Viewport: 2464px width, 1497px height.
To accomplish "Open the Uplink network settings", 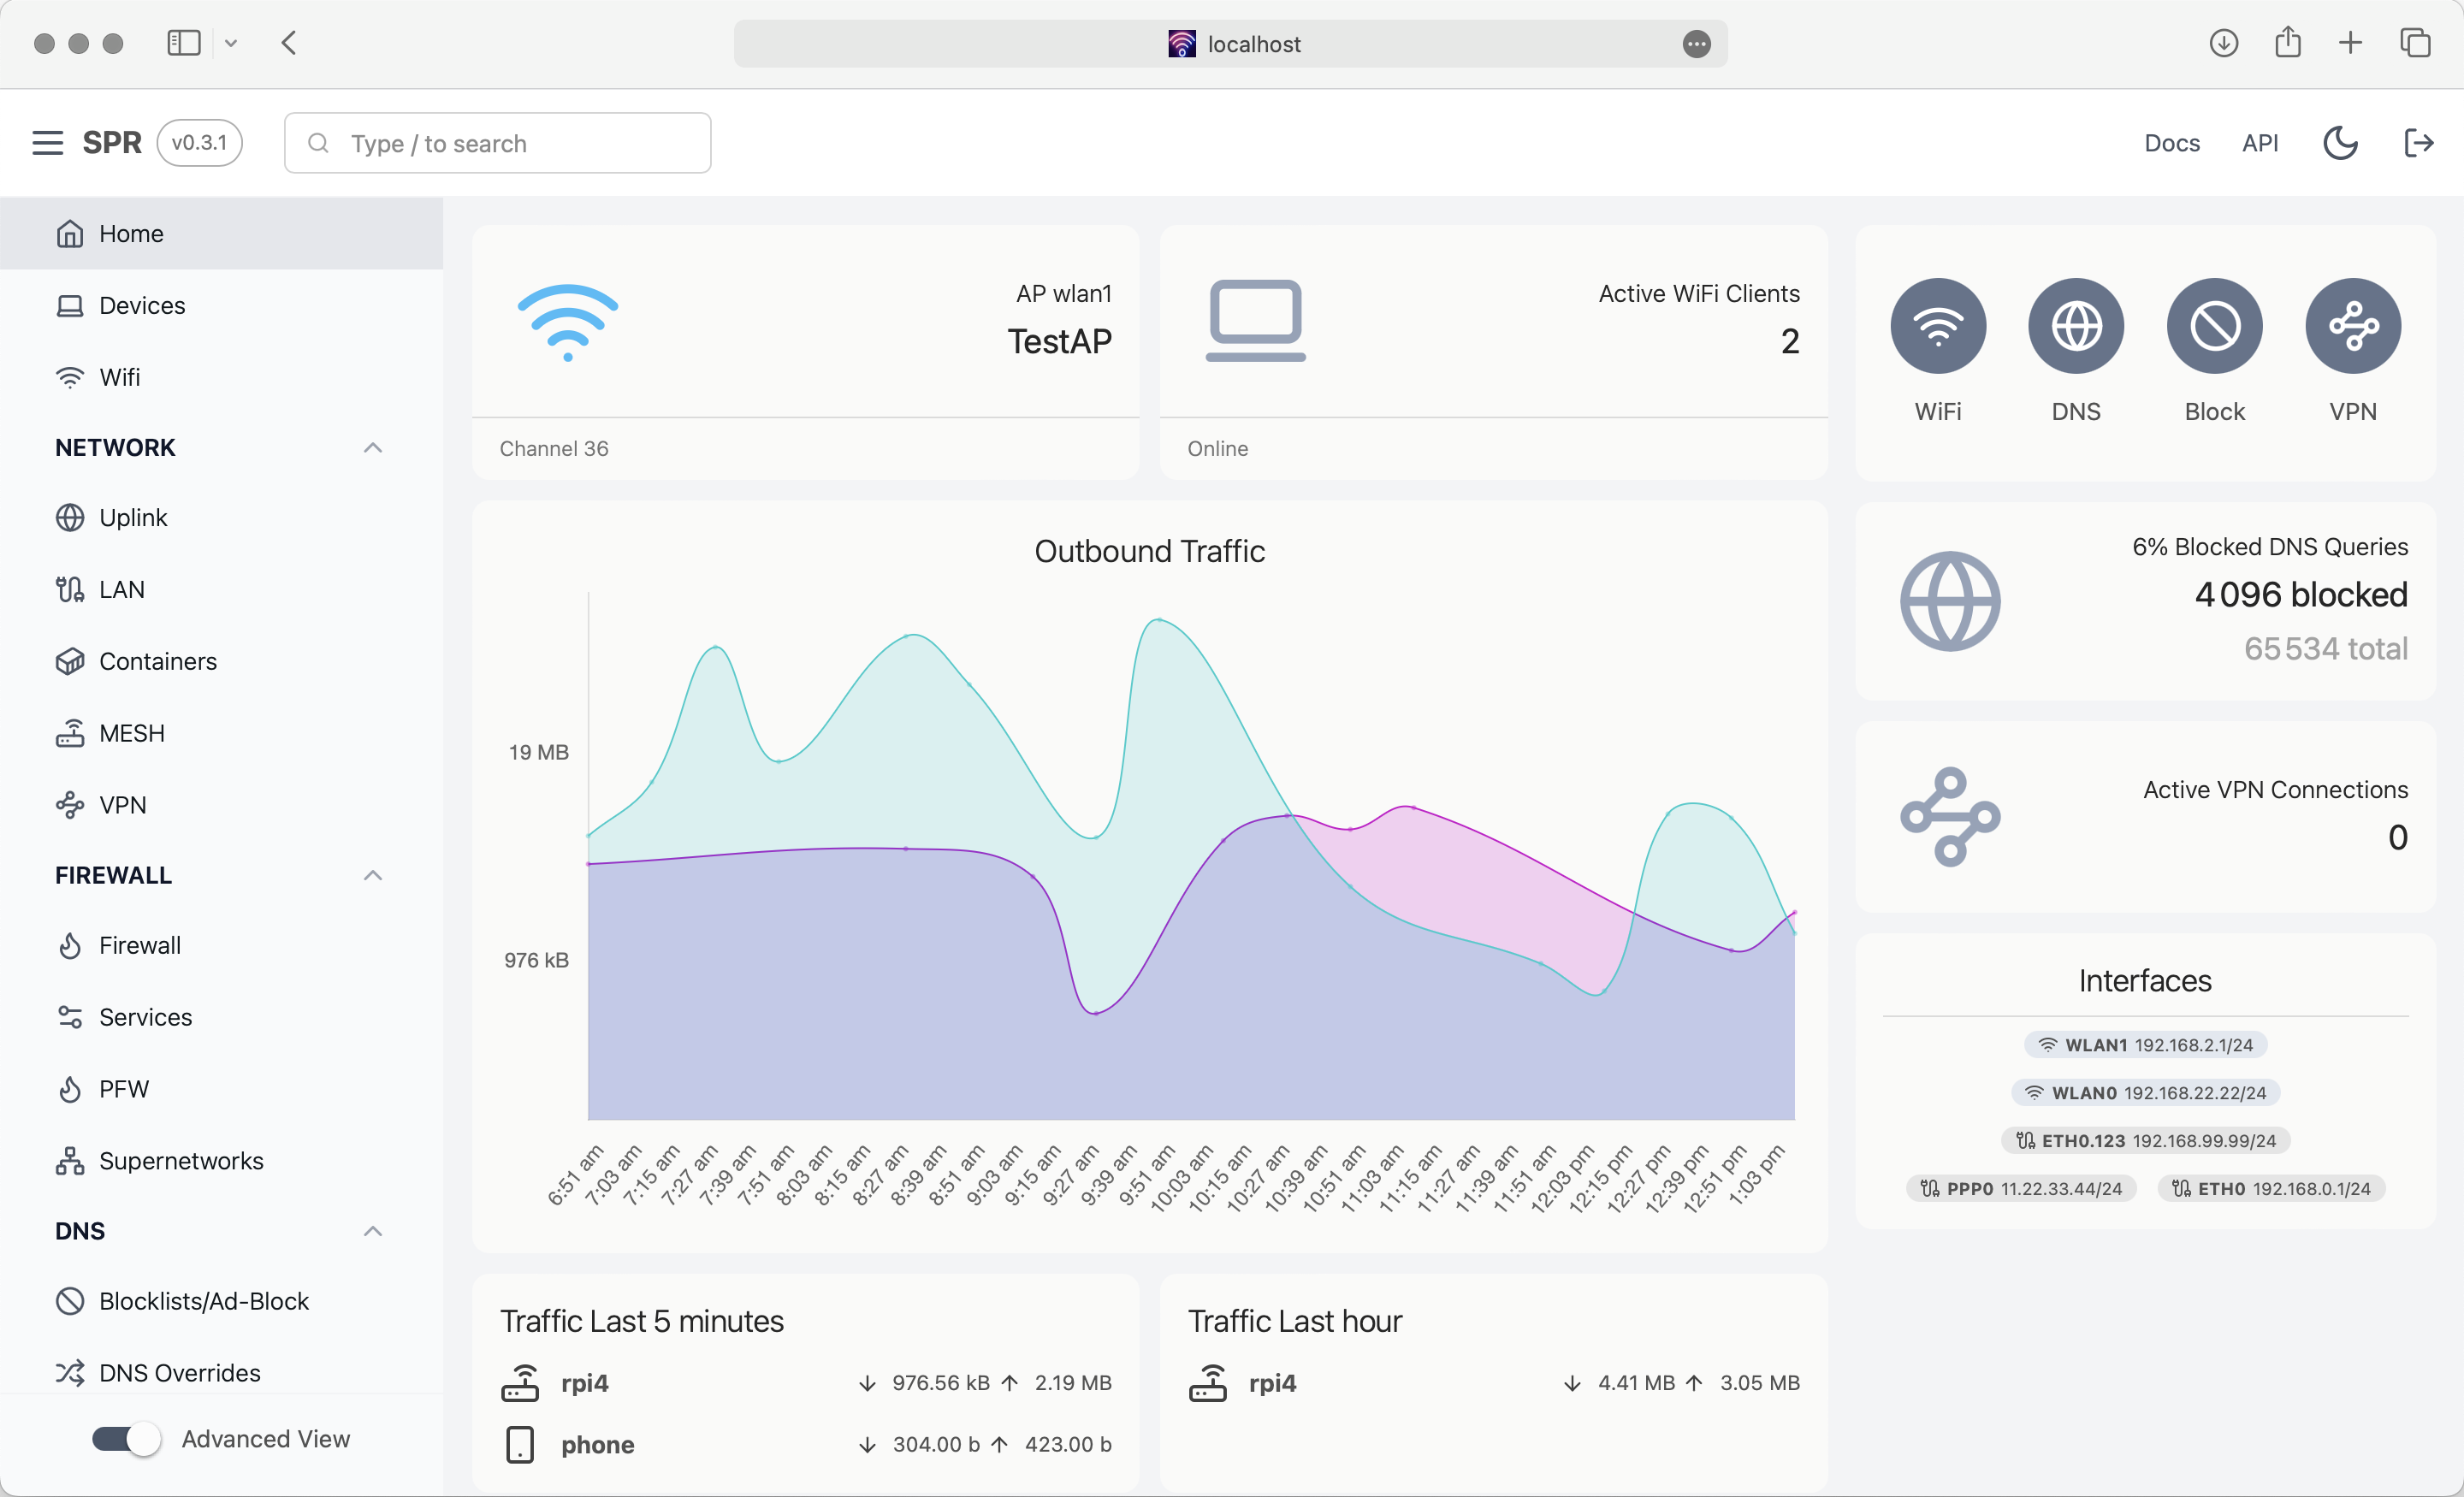I will (133, 517).
